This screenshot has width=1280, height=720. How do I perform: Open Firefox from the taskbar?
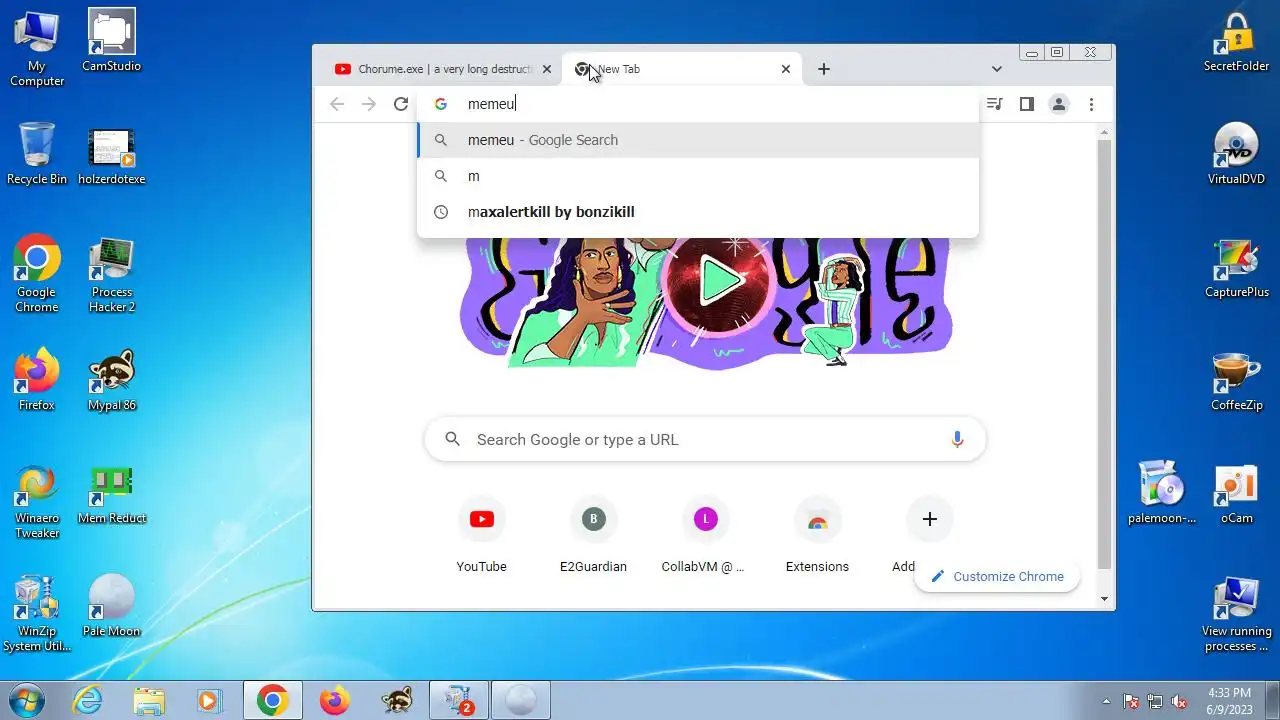coord(335,701)
